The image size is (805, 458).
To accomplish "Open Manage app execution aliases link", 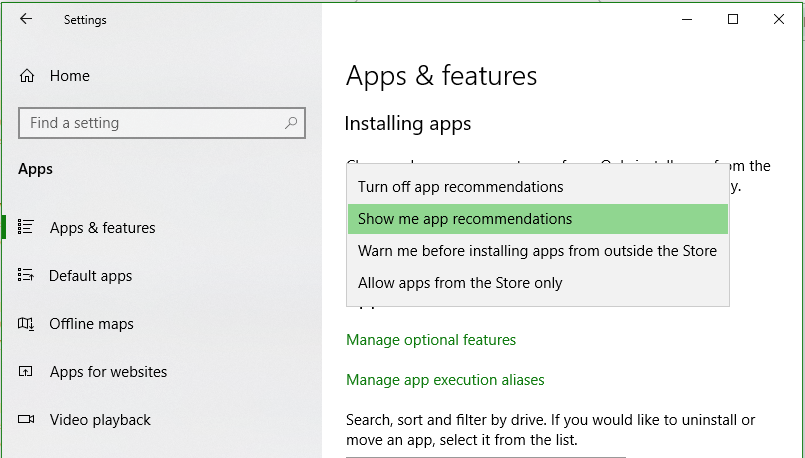I will pyautogui.click(x=445, y=380).
